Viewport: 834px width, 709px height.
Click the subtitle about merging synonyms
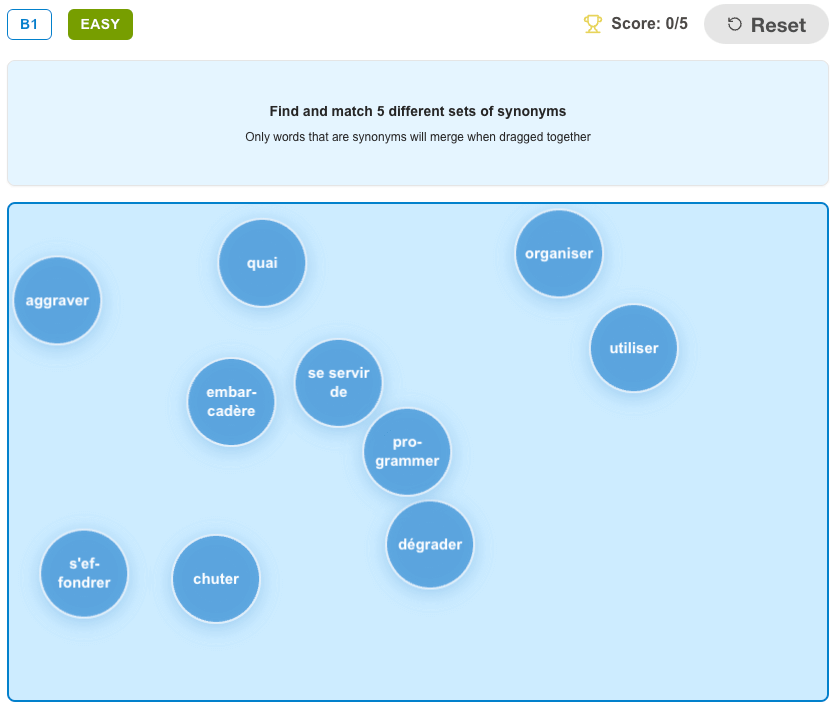[417, 136]
